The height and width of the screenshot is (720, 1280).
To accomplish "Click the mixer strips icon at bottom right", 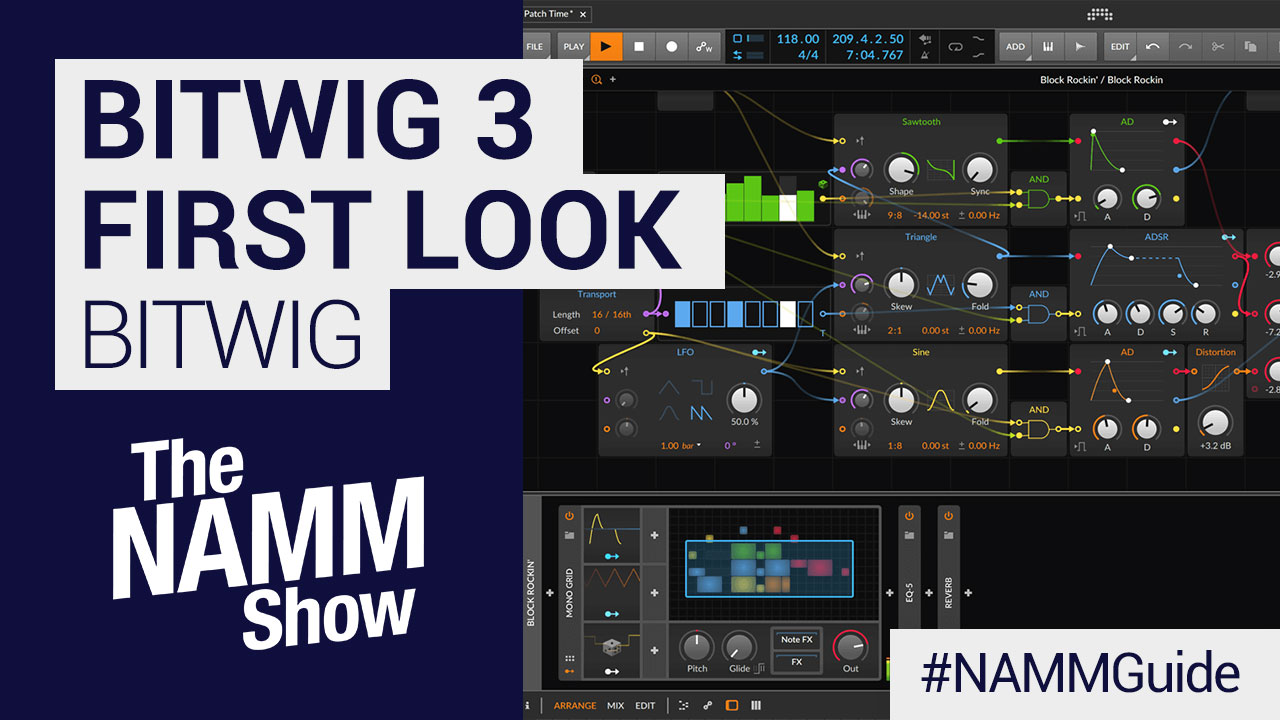I will (758, 705).
